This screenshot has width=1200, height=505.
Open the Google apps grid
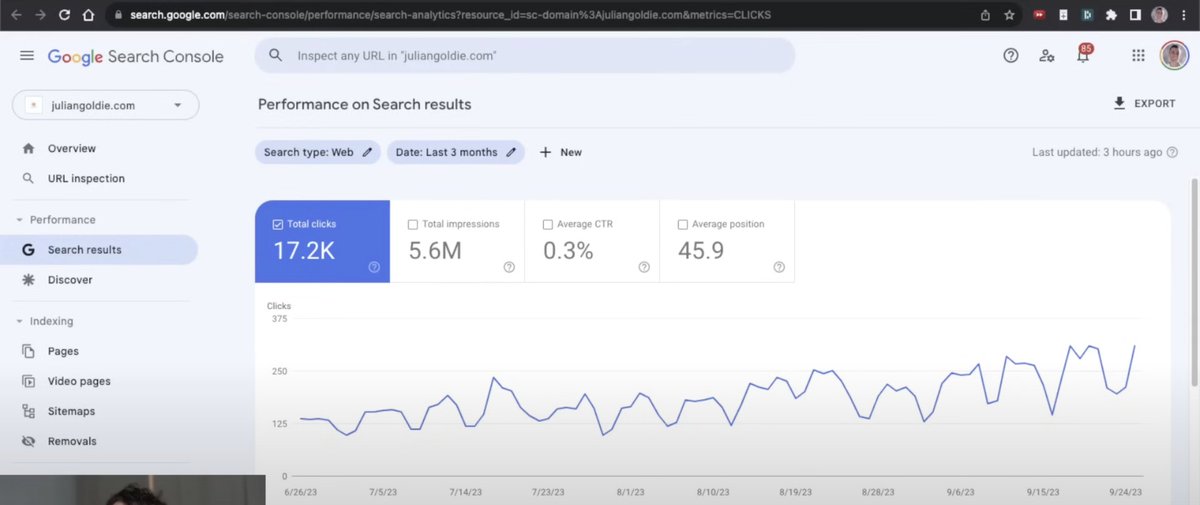(1138, 56)
